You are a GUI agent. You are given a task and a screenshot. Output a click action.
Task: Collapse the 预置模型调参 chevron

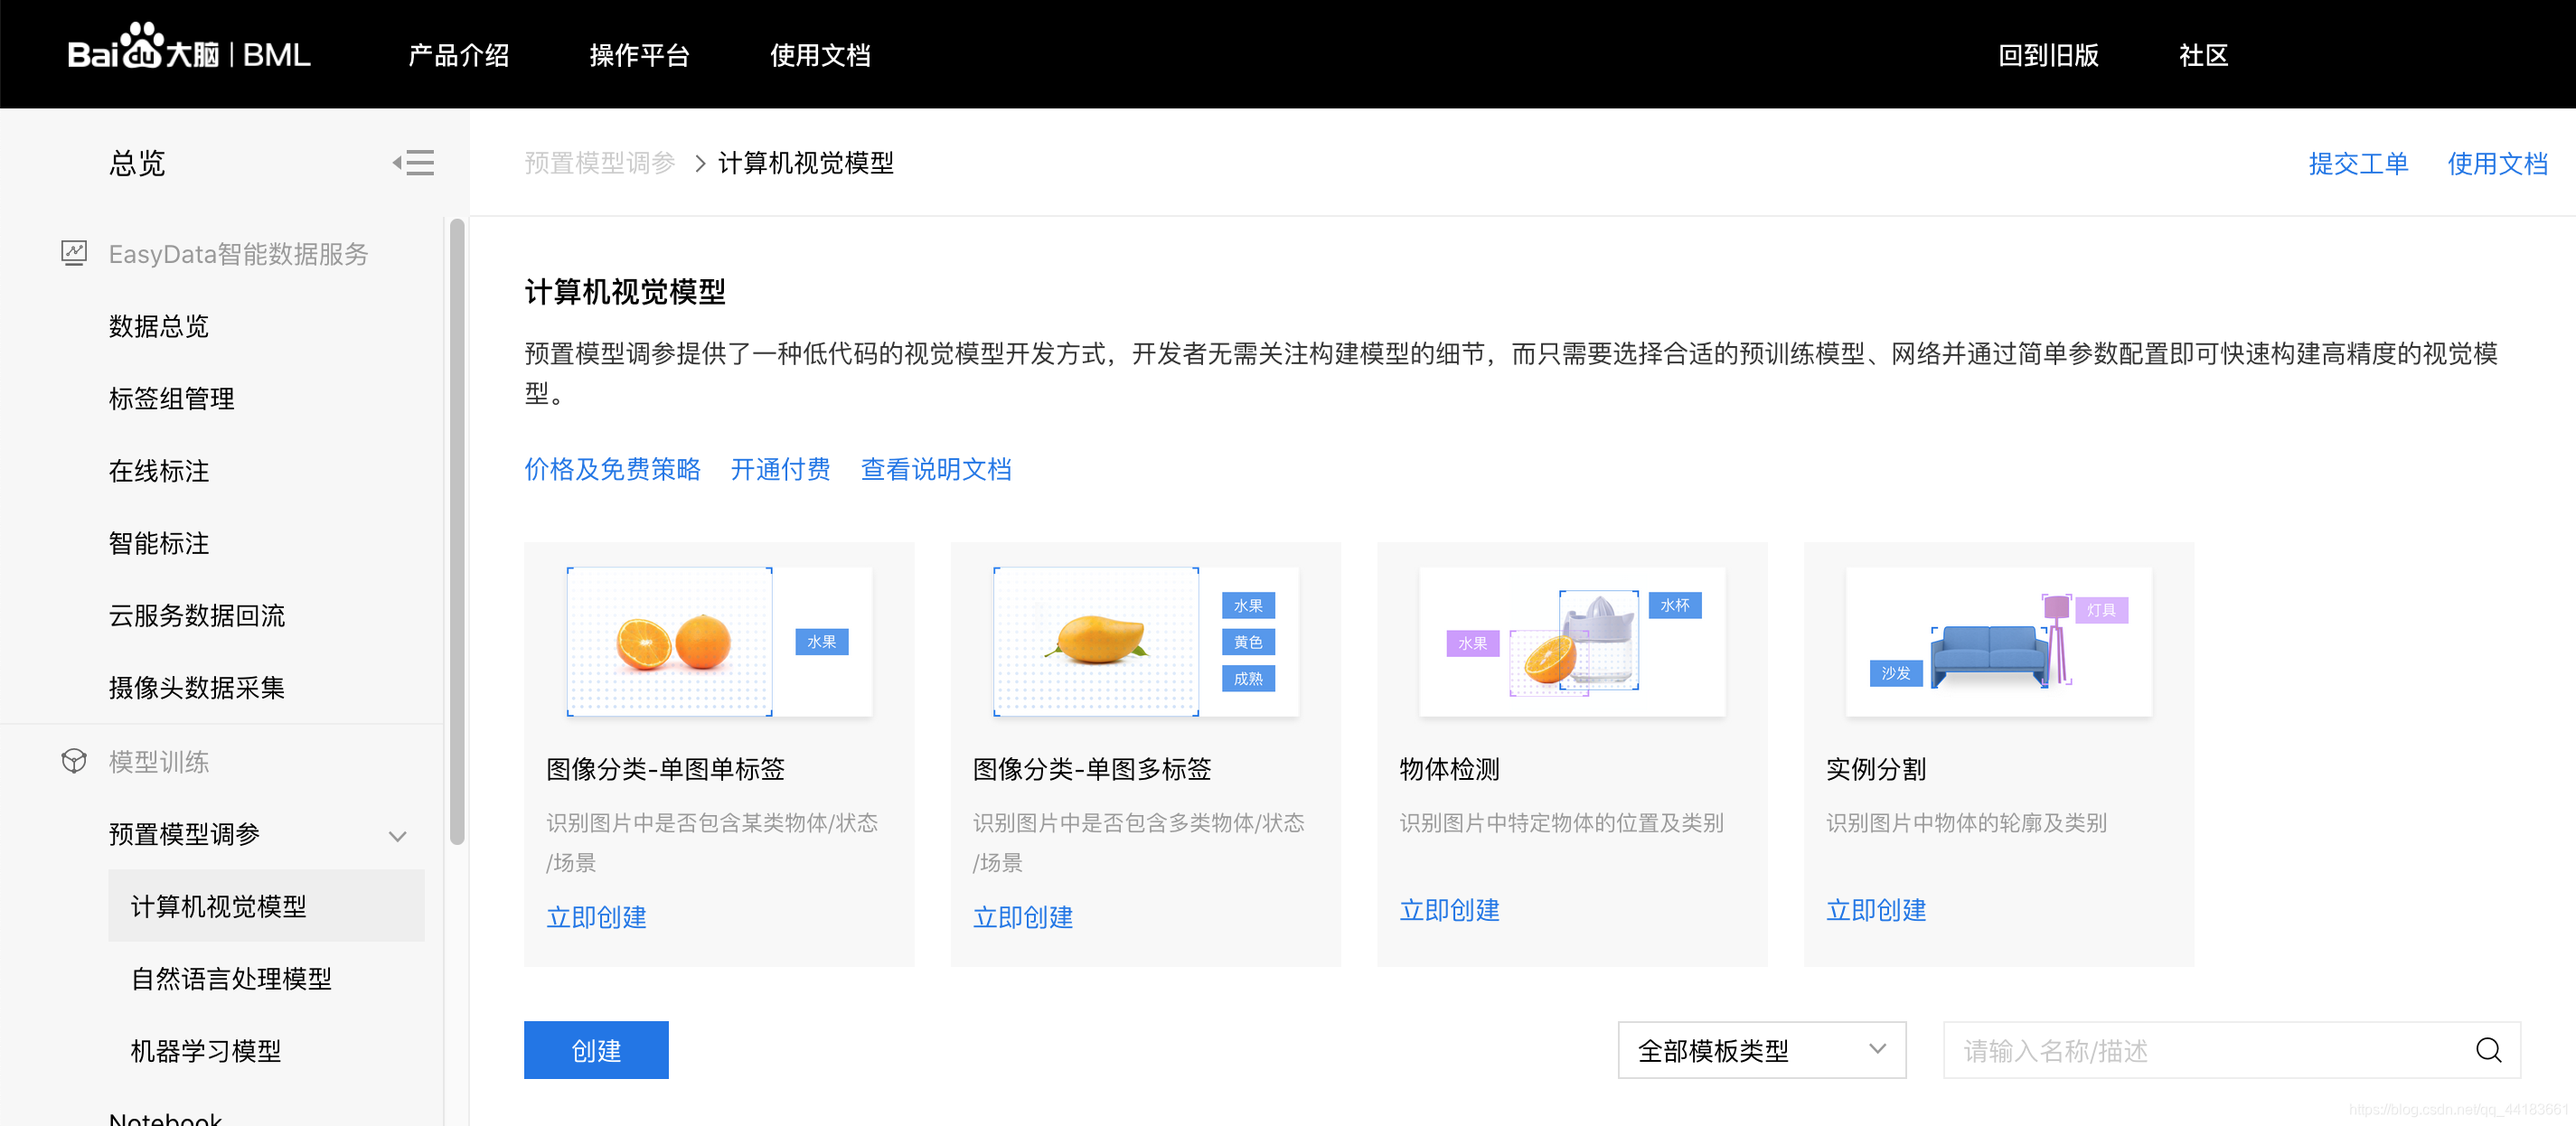tap(398, 836)
